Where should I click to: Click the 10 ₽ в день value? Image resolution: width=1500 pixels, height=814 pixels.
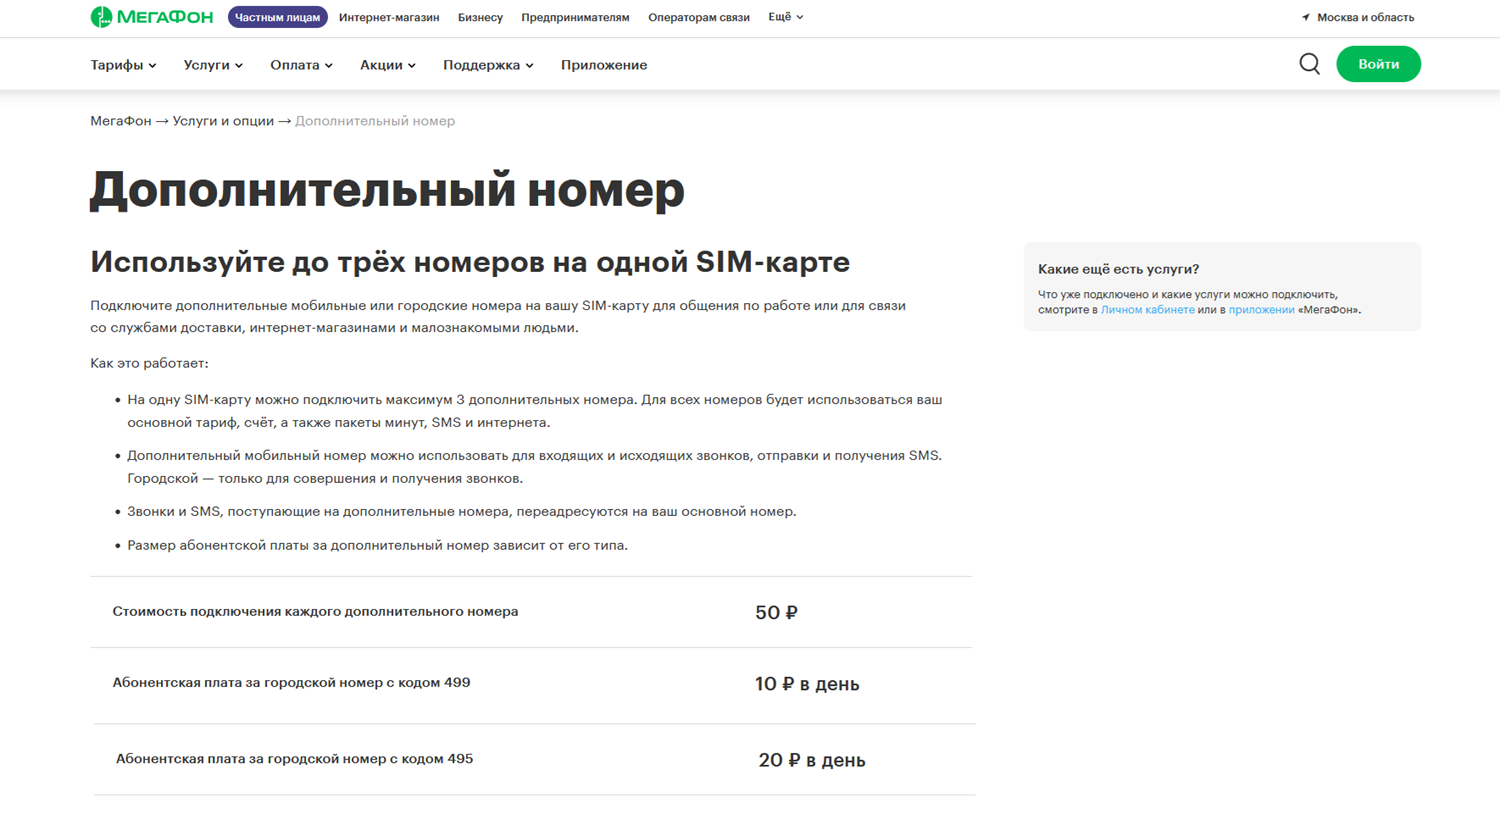point(807,684)
